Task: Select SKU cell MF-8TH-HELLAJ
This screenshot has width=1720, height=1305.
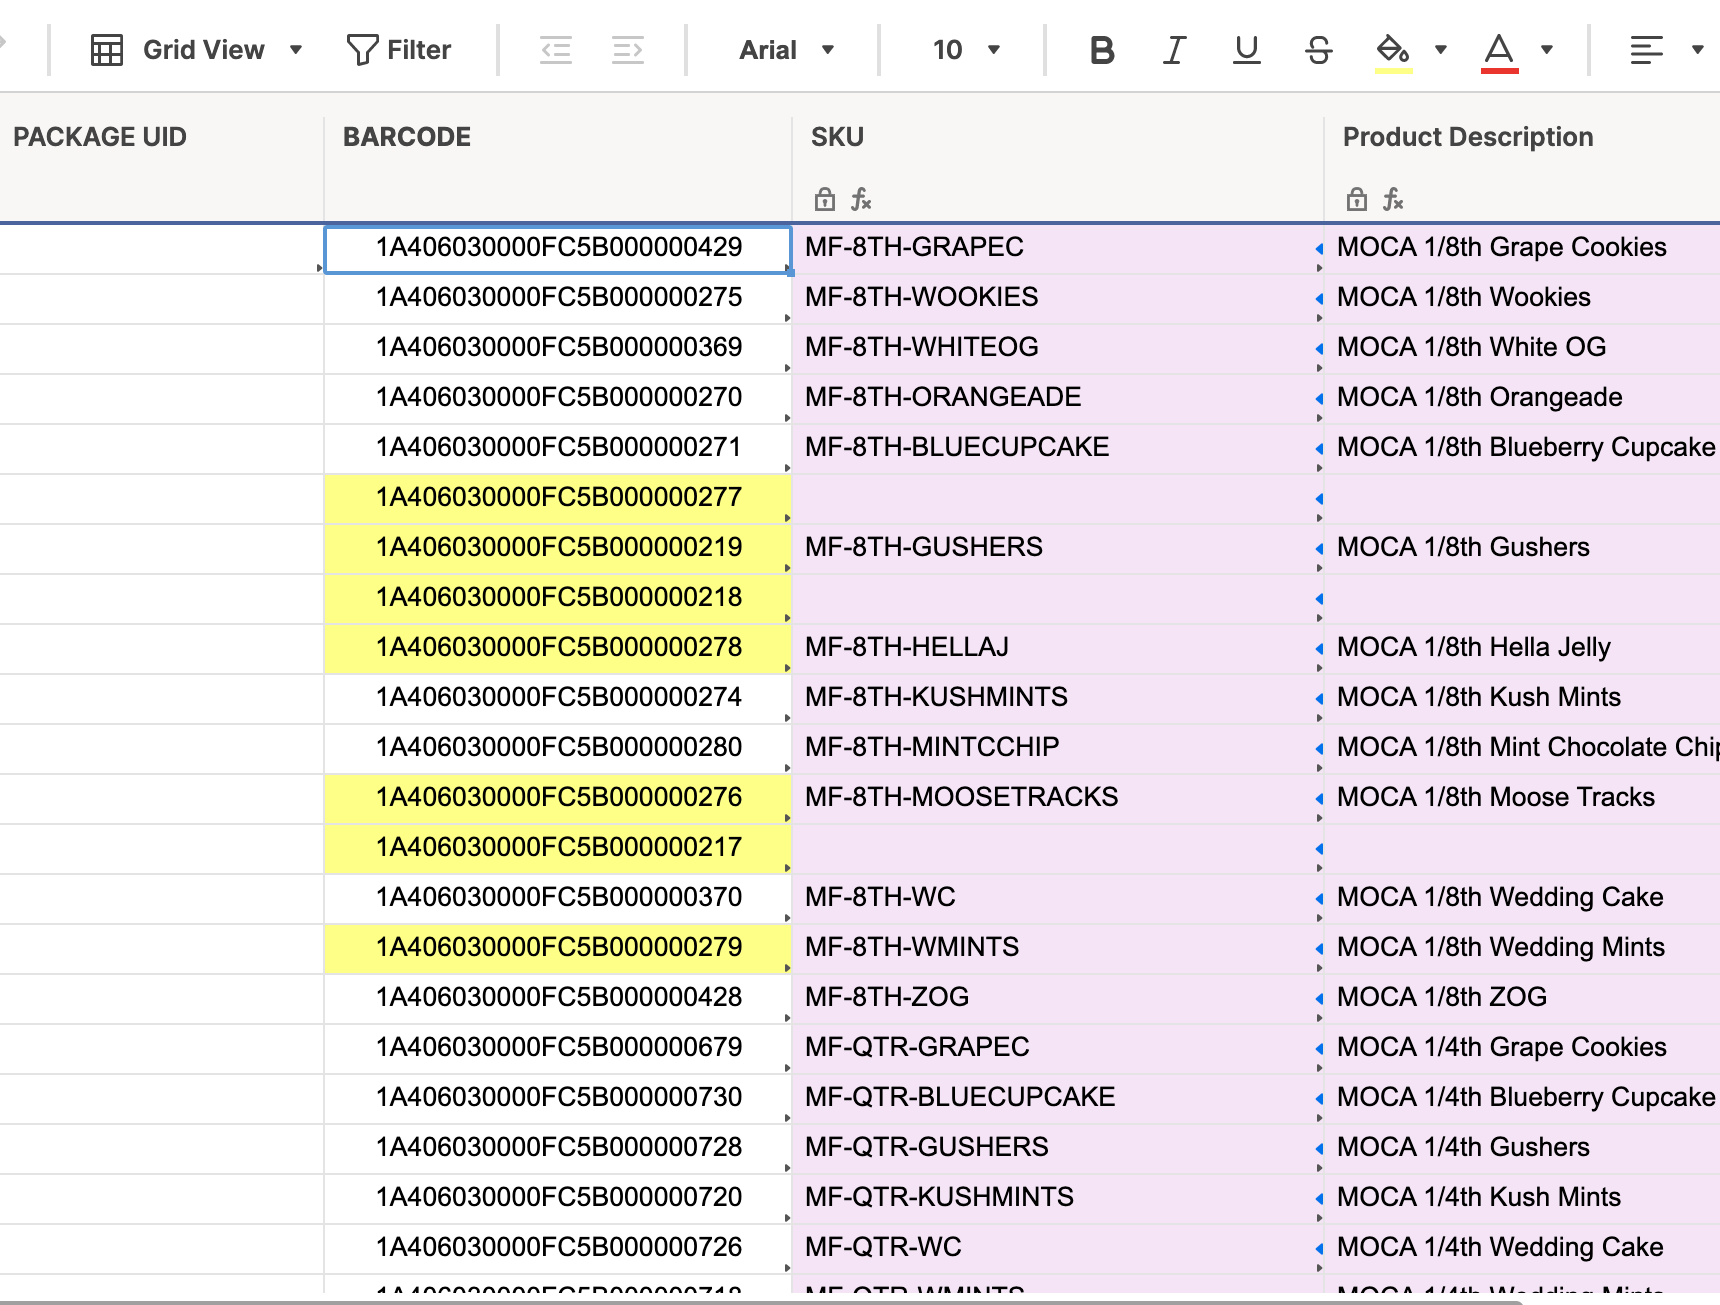Action: [1058, 648]
